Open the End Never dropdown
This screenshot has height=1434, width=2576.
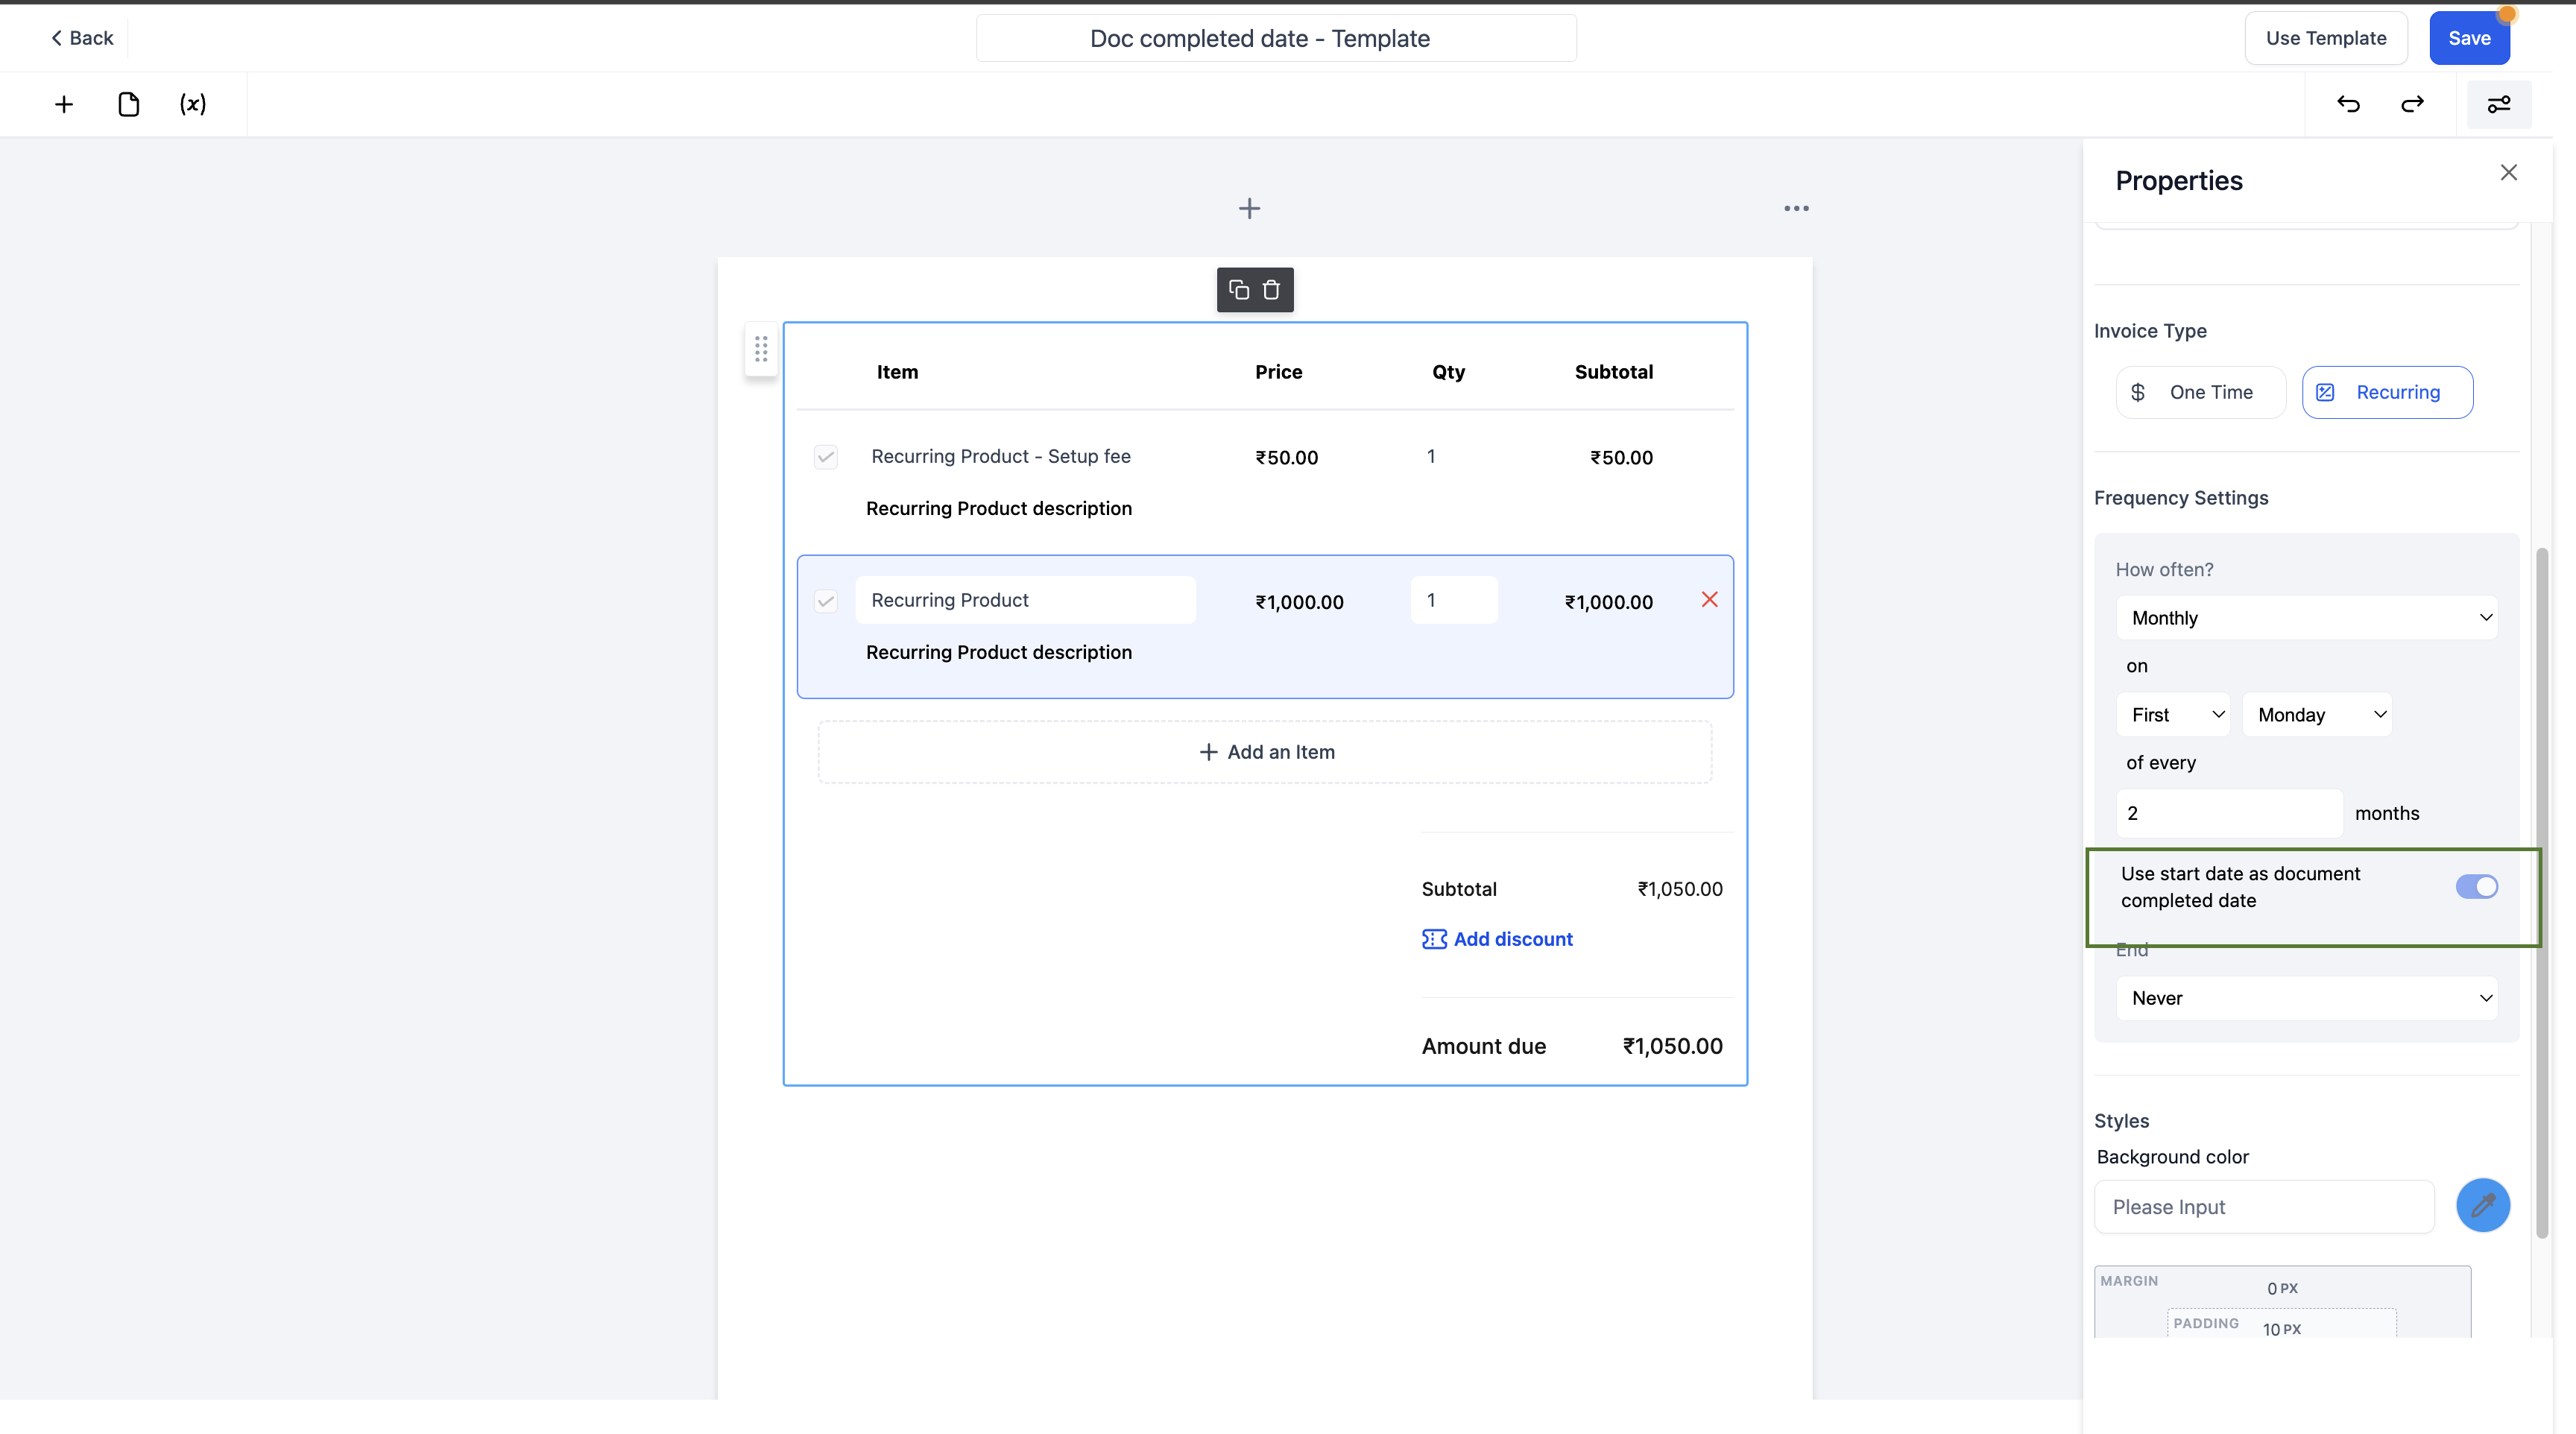coord(2306,998)
